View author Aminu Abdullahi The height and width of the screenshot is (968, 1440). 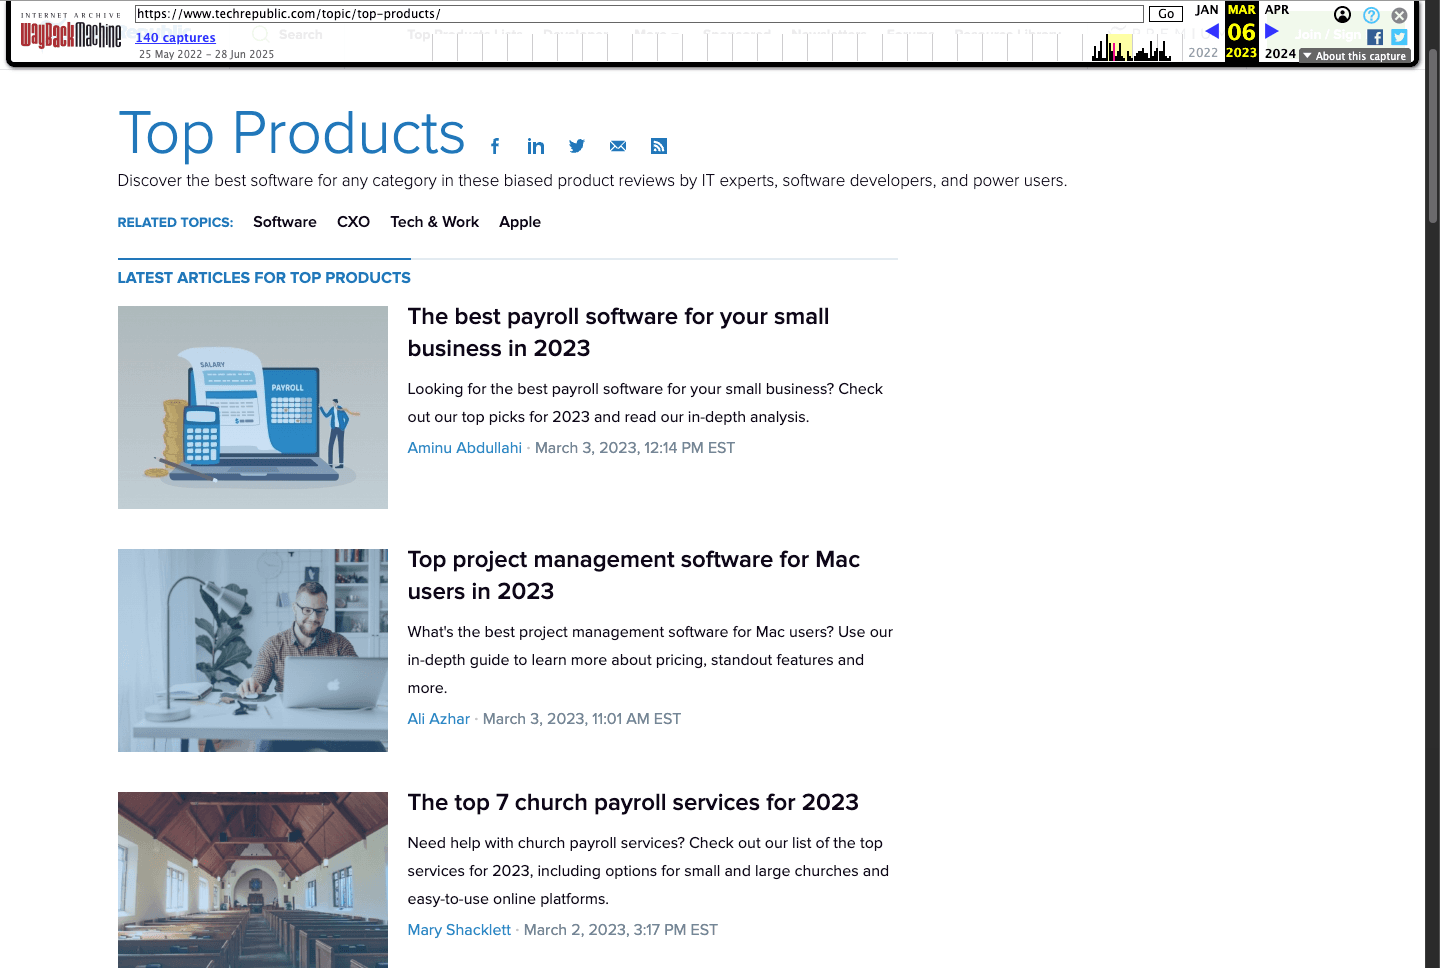tap(465, 448)
